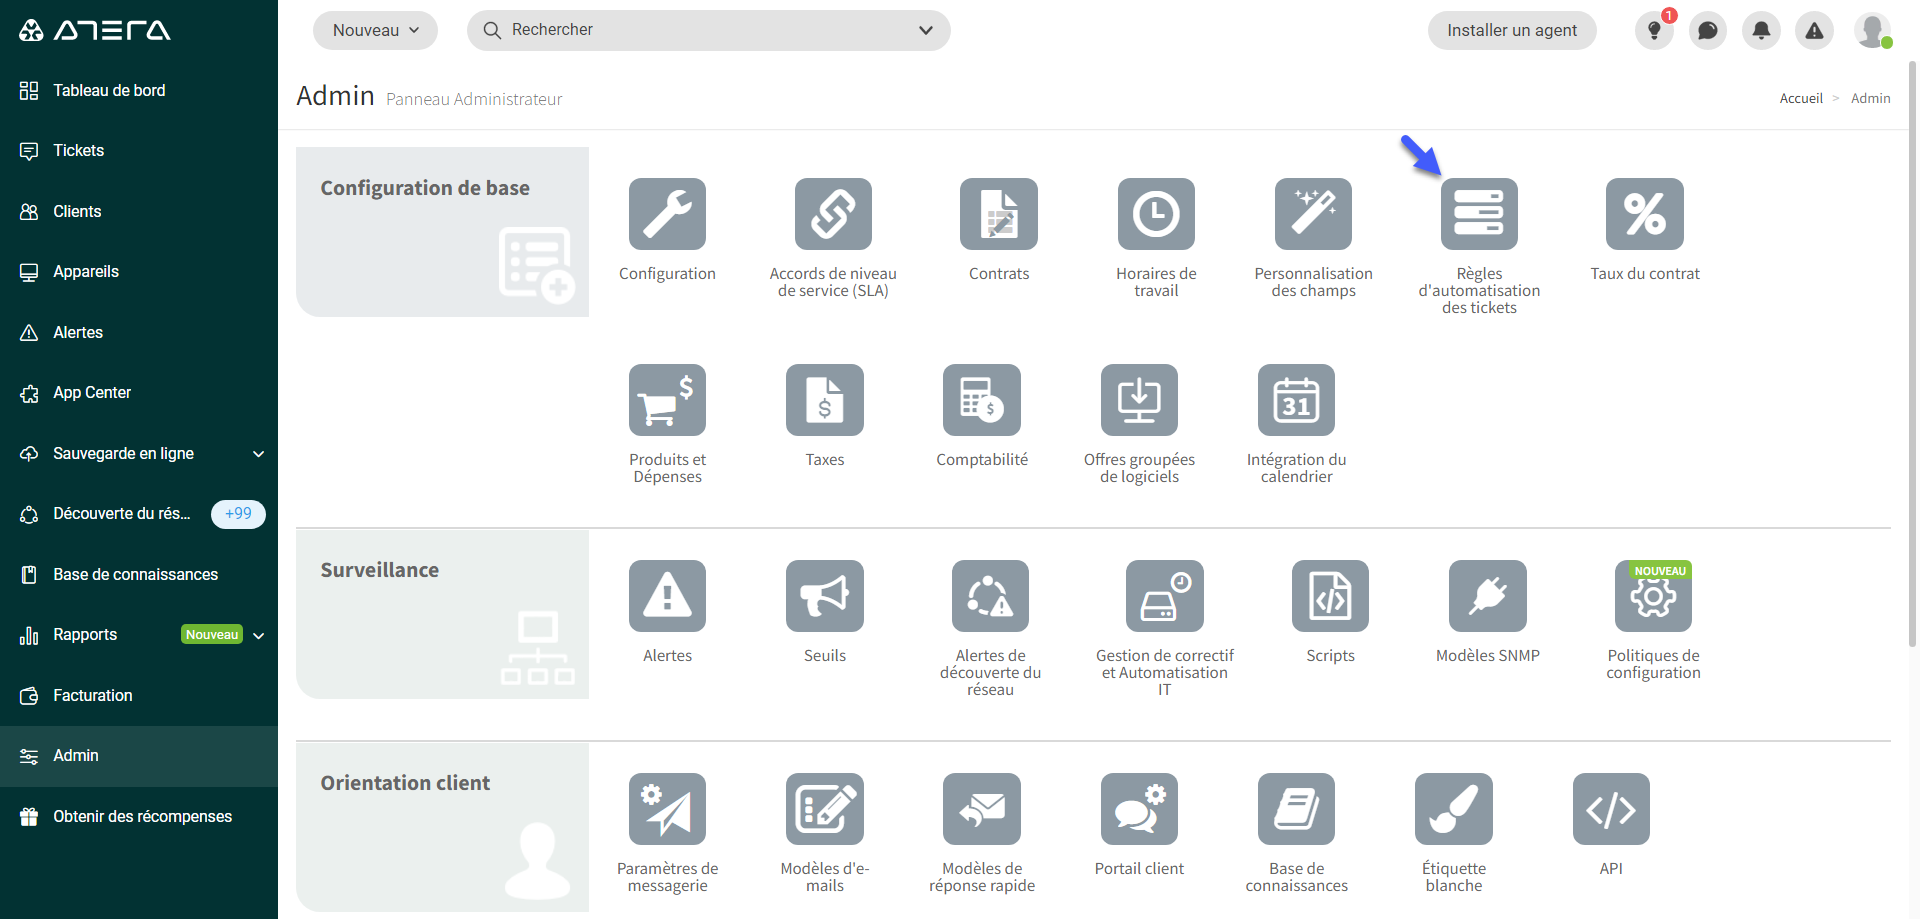Screen dimensions: 1920x919
Task: Open Taux du contrat percent icon
Action: 1645,214
